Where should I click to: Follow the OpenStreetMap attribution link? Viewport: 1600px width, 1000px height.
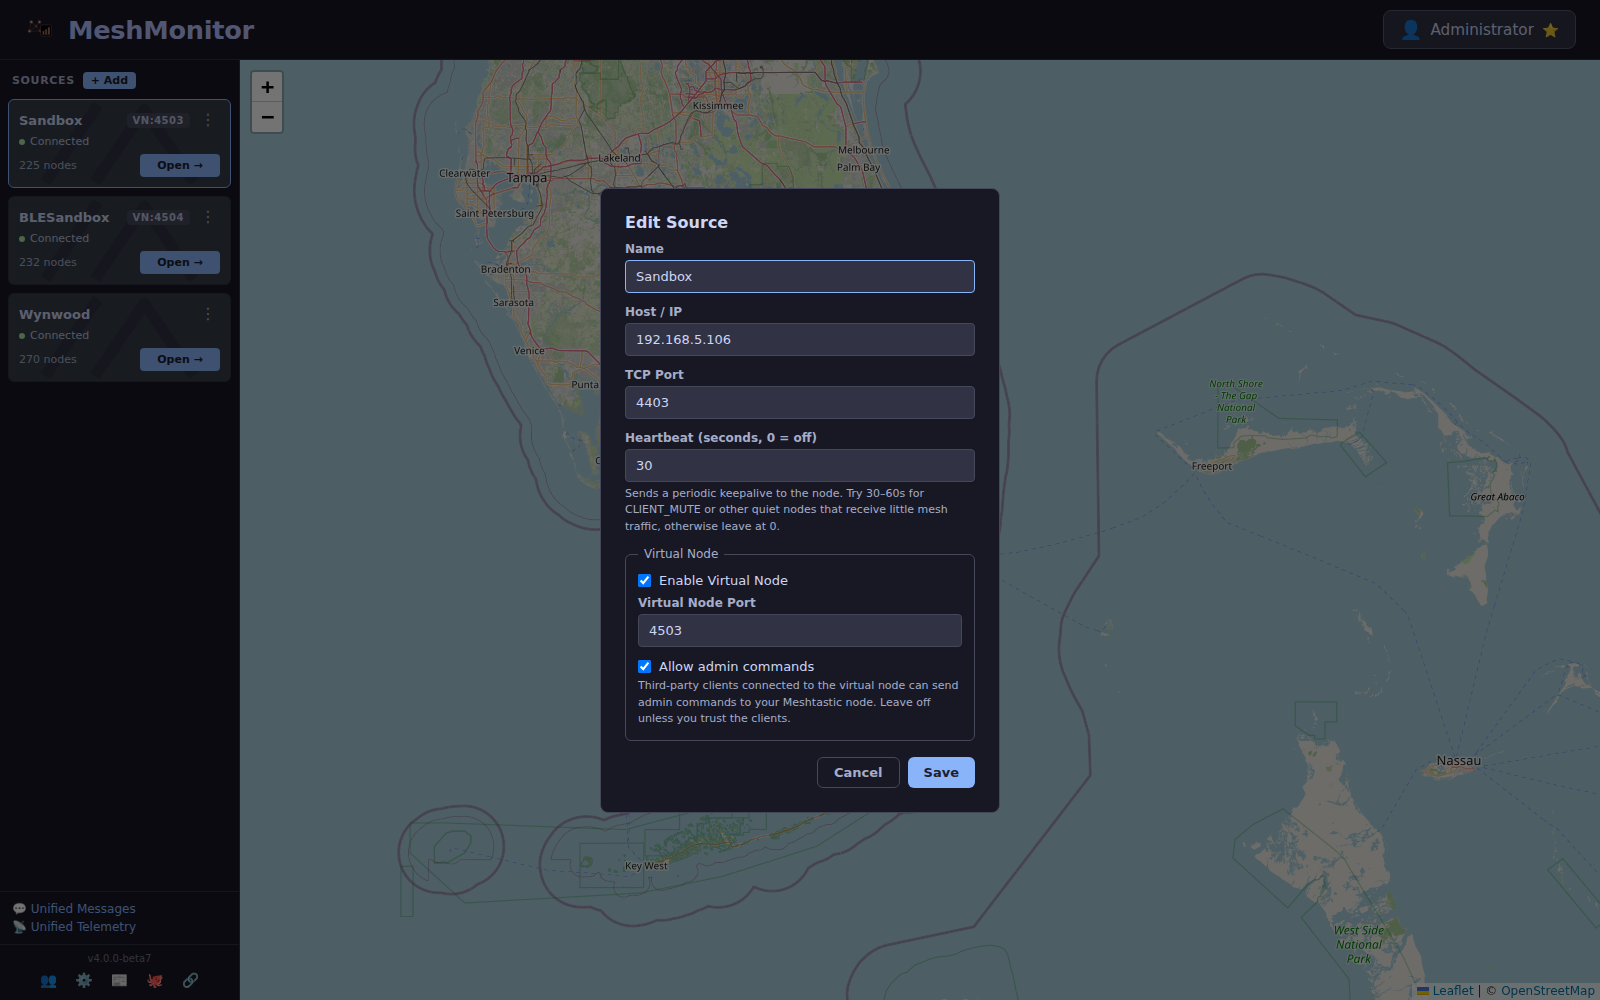pyautogui.click(x=1548, y=991)
